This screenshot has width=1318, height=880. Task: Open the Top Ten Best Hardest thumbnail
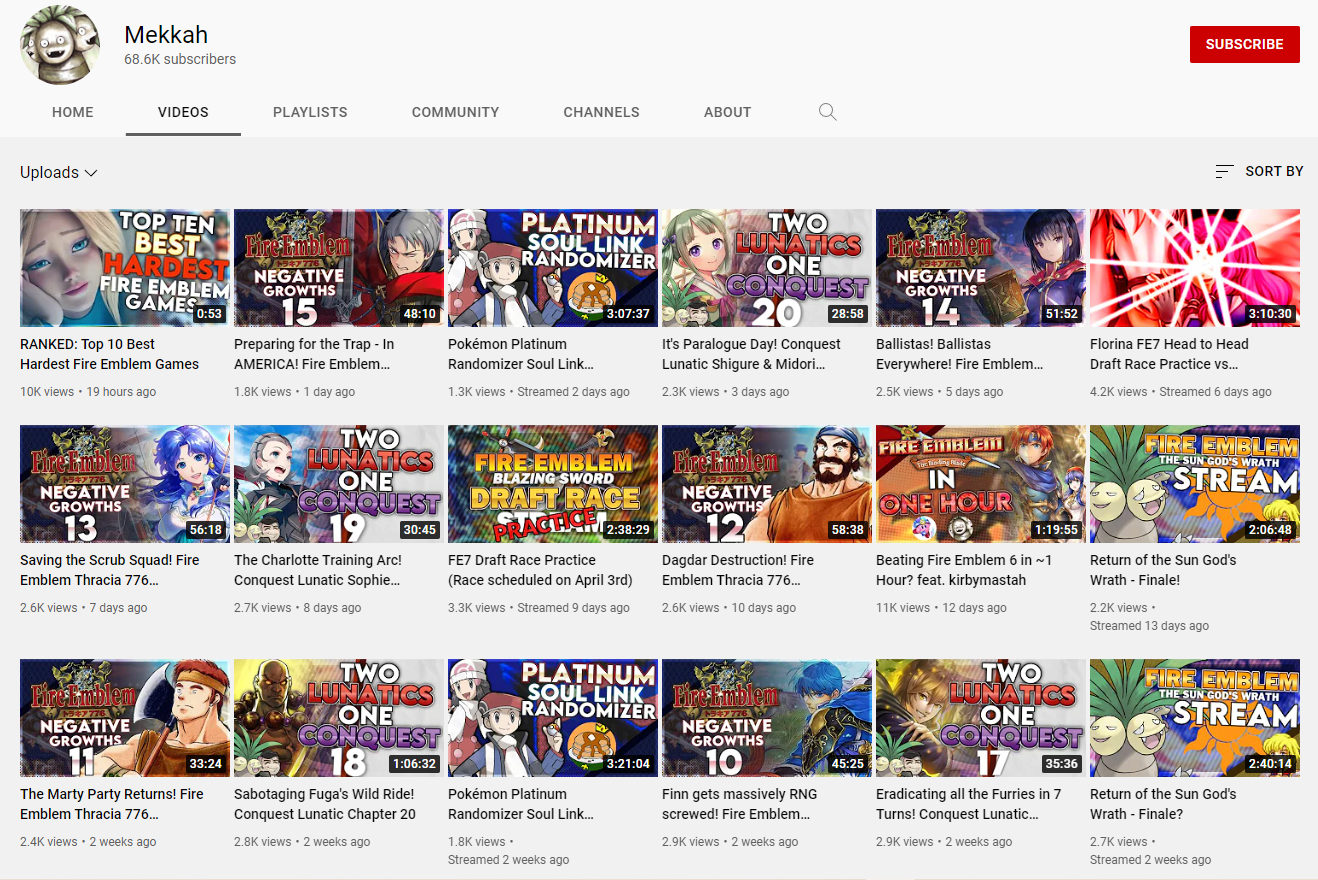point(125,268)
